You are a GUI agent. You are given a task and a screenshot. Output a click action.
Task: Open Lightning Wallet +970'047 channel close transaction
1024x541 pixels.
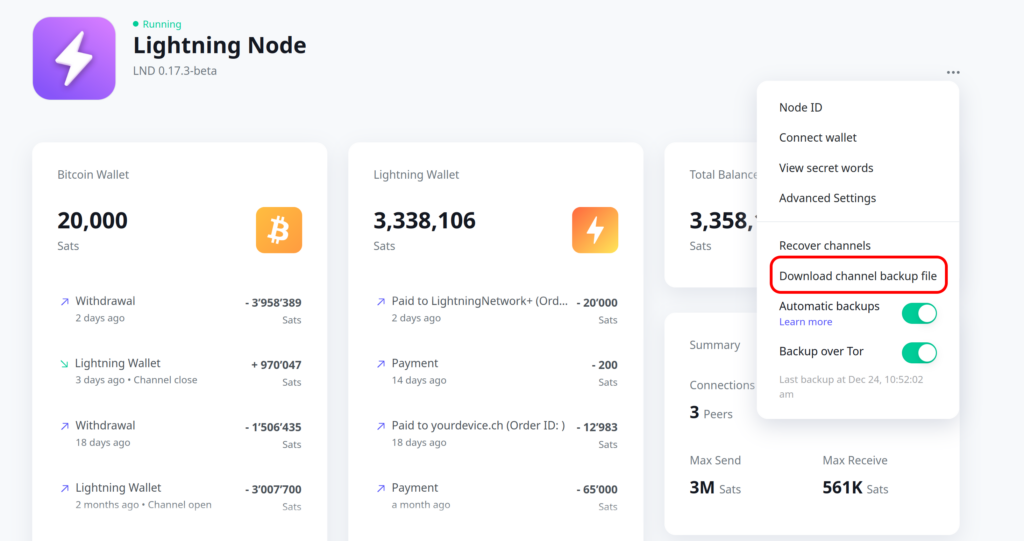click(180, 372)
